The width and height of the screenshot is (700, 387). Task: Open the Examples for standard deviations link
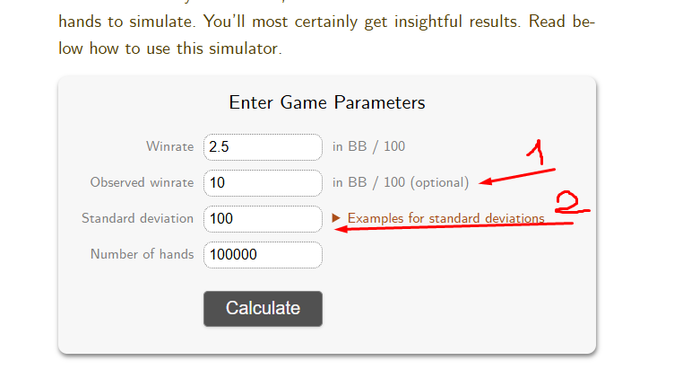pos(446,218)
